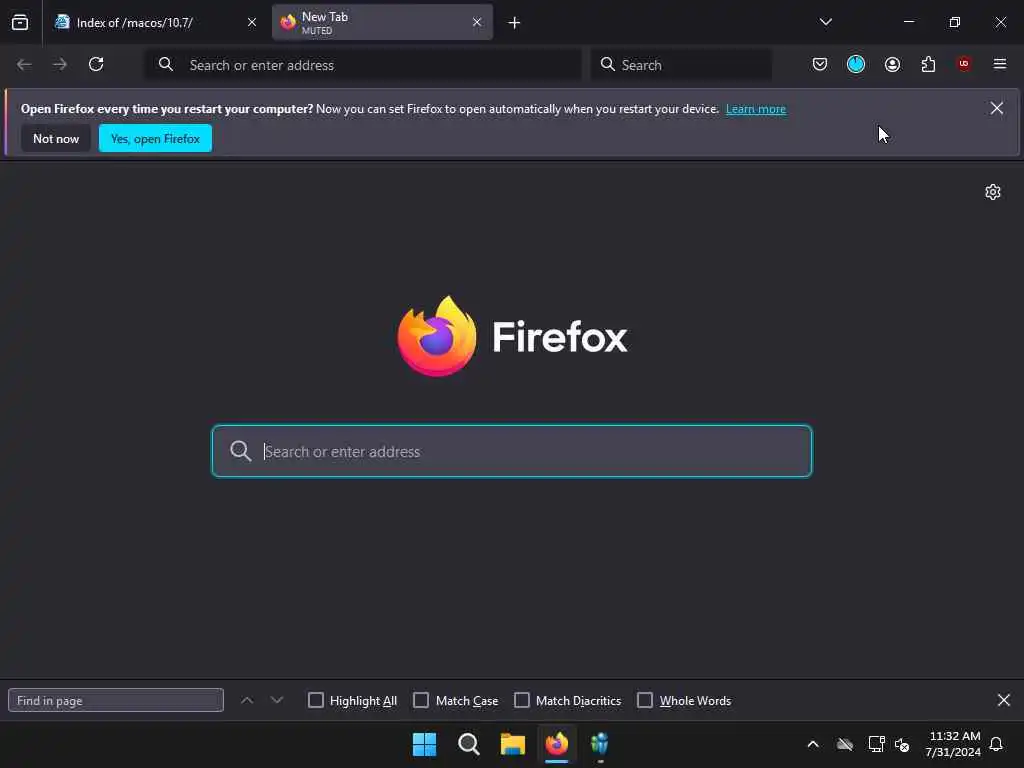
Task: Open the hamburger application menu
Action: [x=1000, y=64]
